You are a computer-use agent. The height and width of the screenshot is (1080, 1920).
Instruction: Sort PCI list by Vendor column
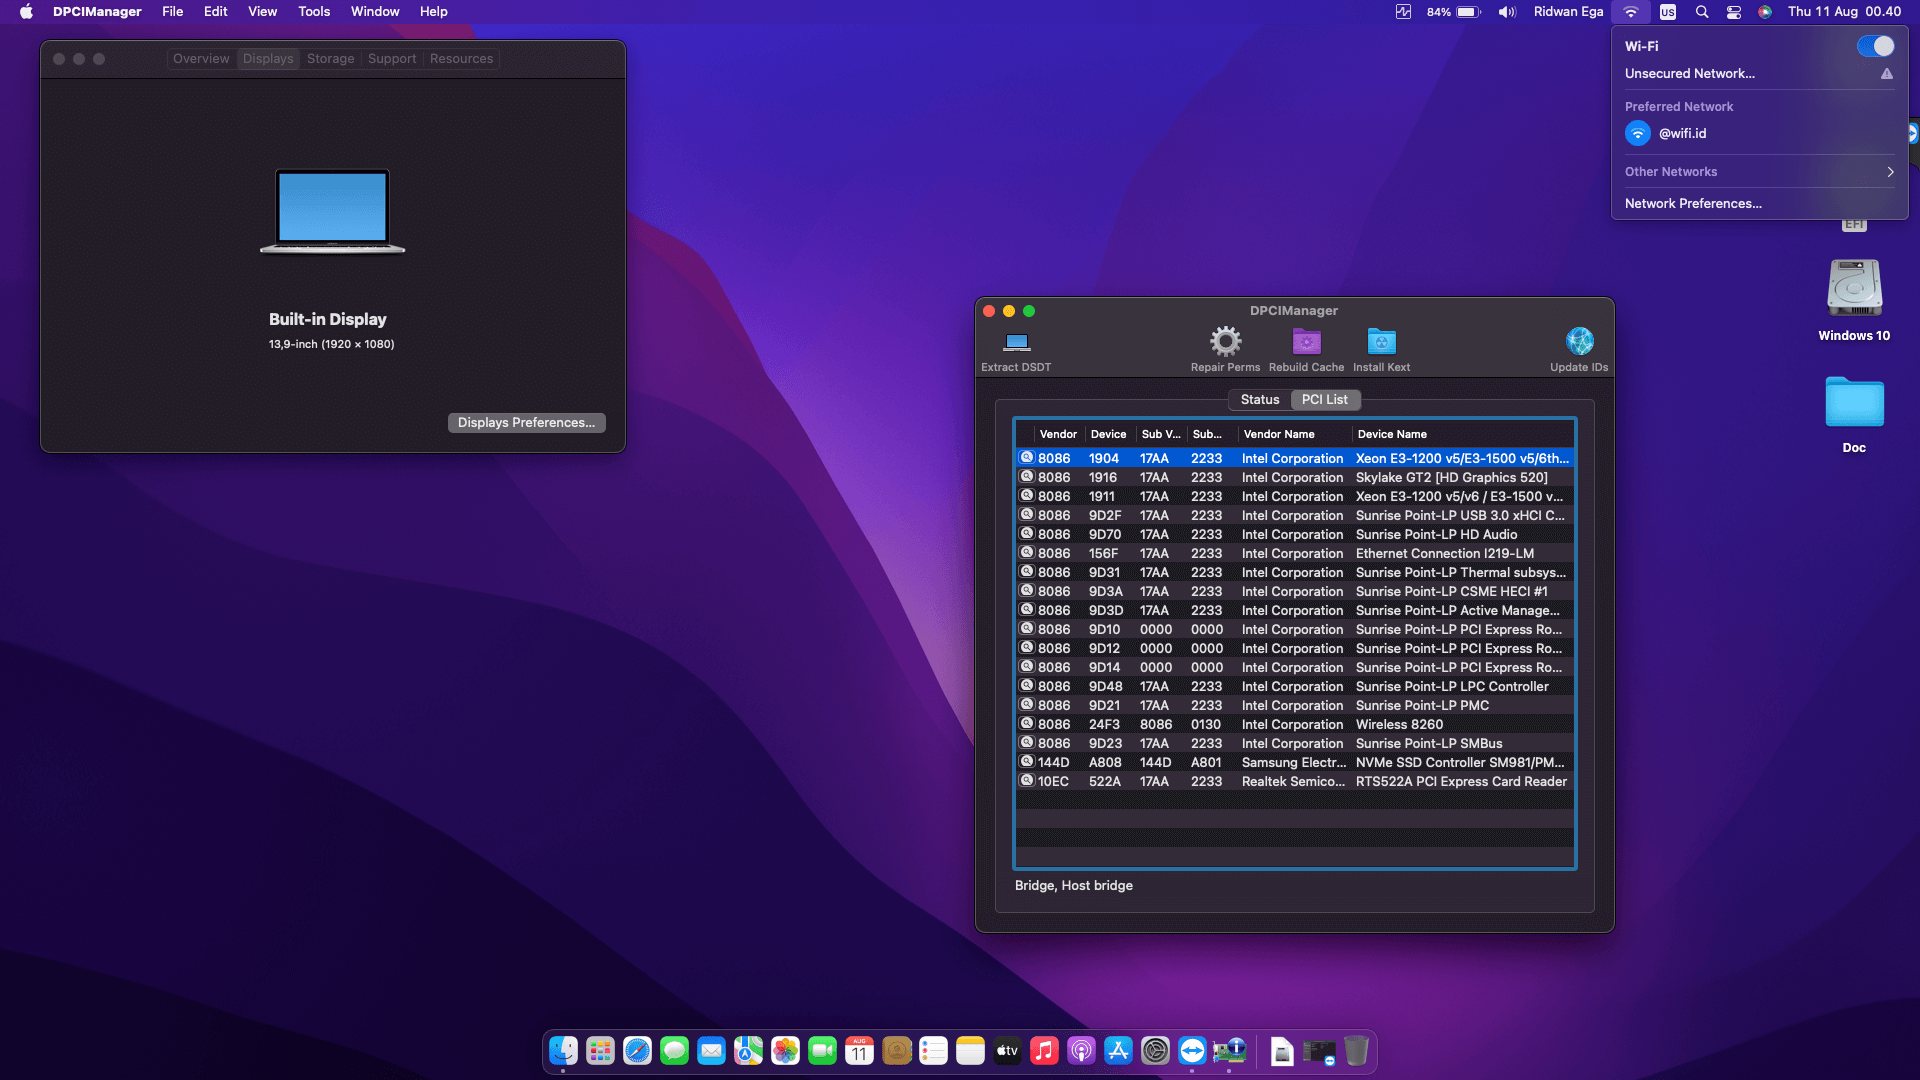pos(1058,434)
